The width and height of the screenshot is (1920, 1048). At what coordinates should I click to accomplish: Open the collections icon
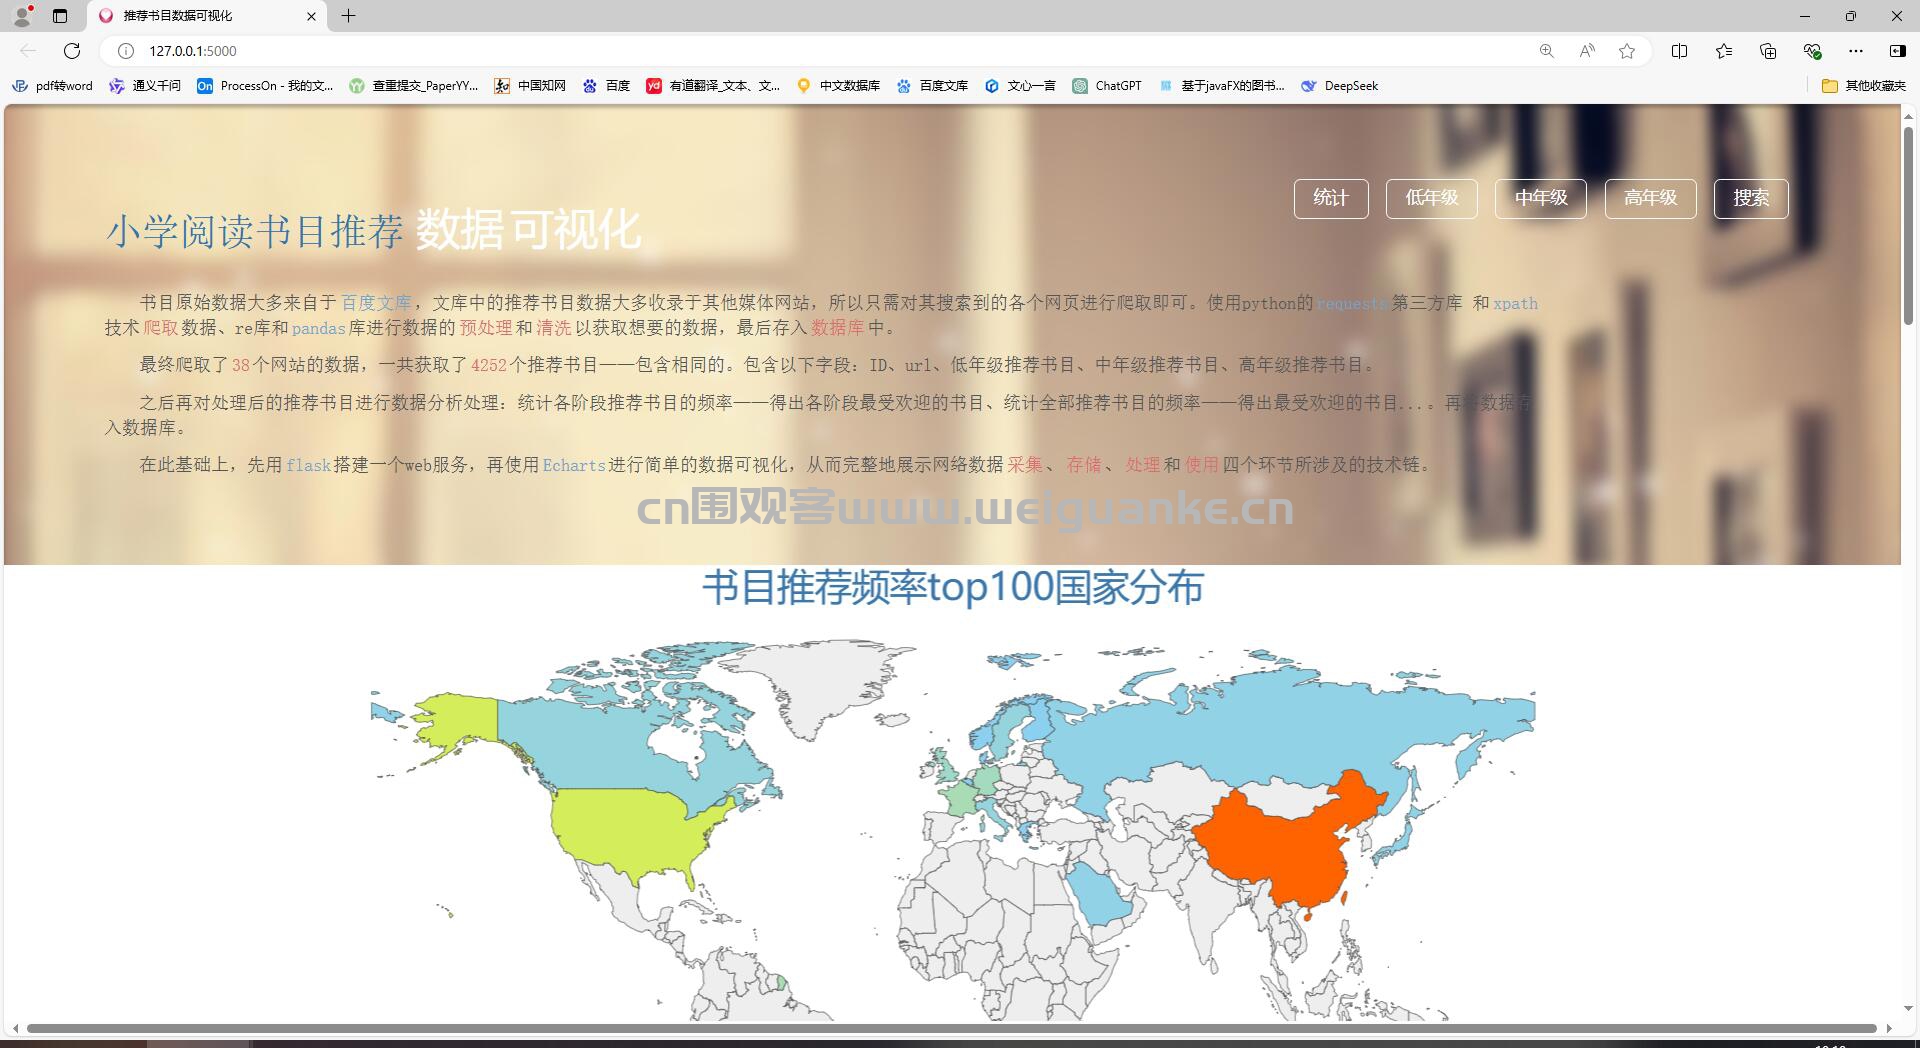[1768, 51]
